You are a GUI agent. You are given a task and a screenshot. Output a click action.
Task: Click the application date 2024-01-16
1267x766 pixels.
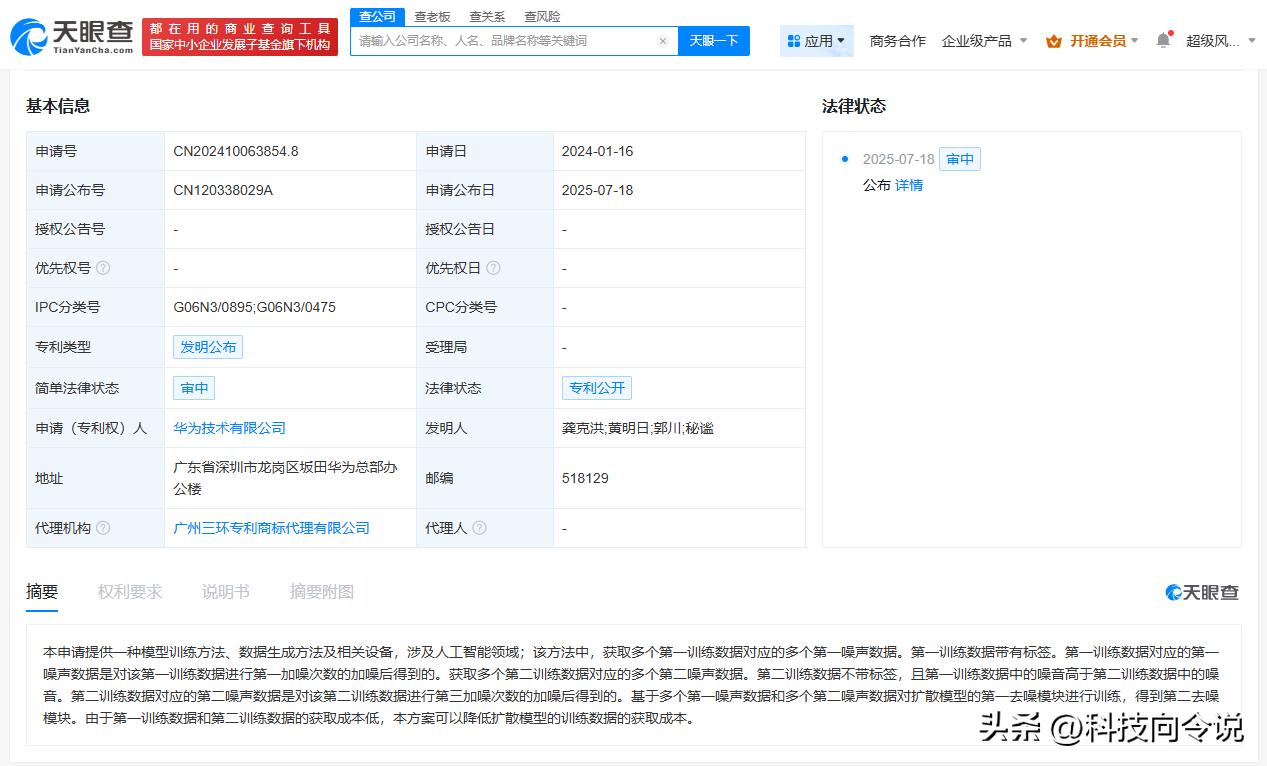click(597, 151)
